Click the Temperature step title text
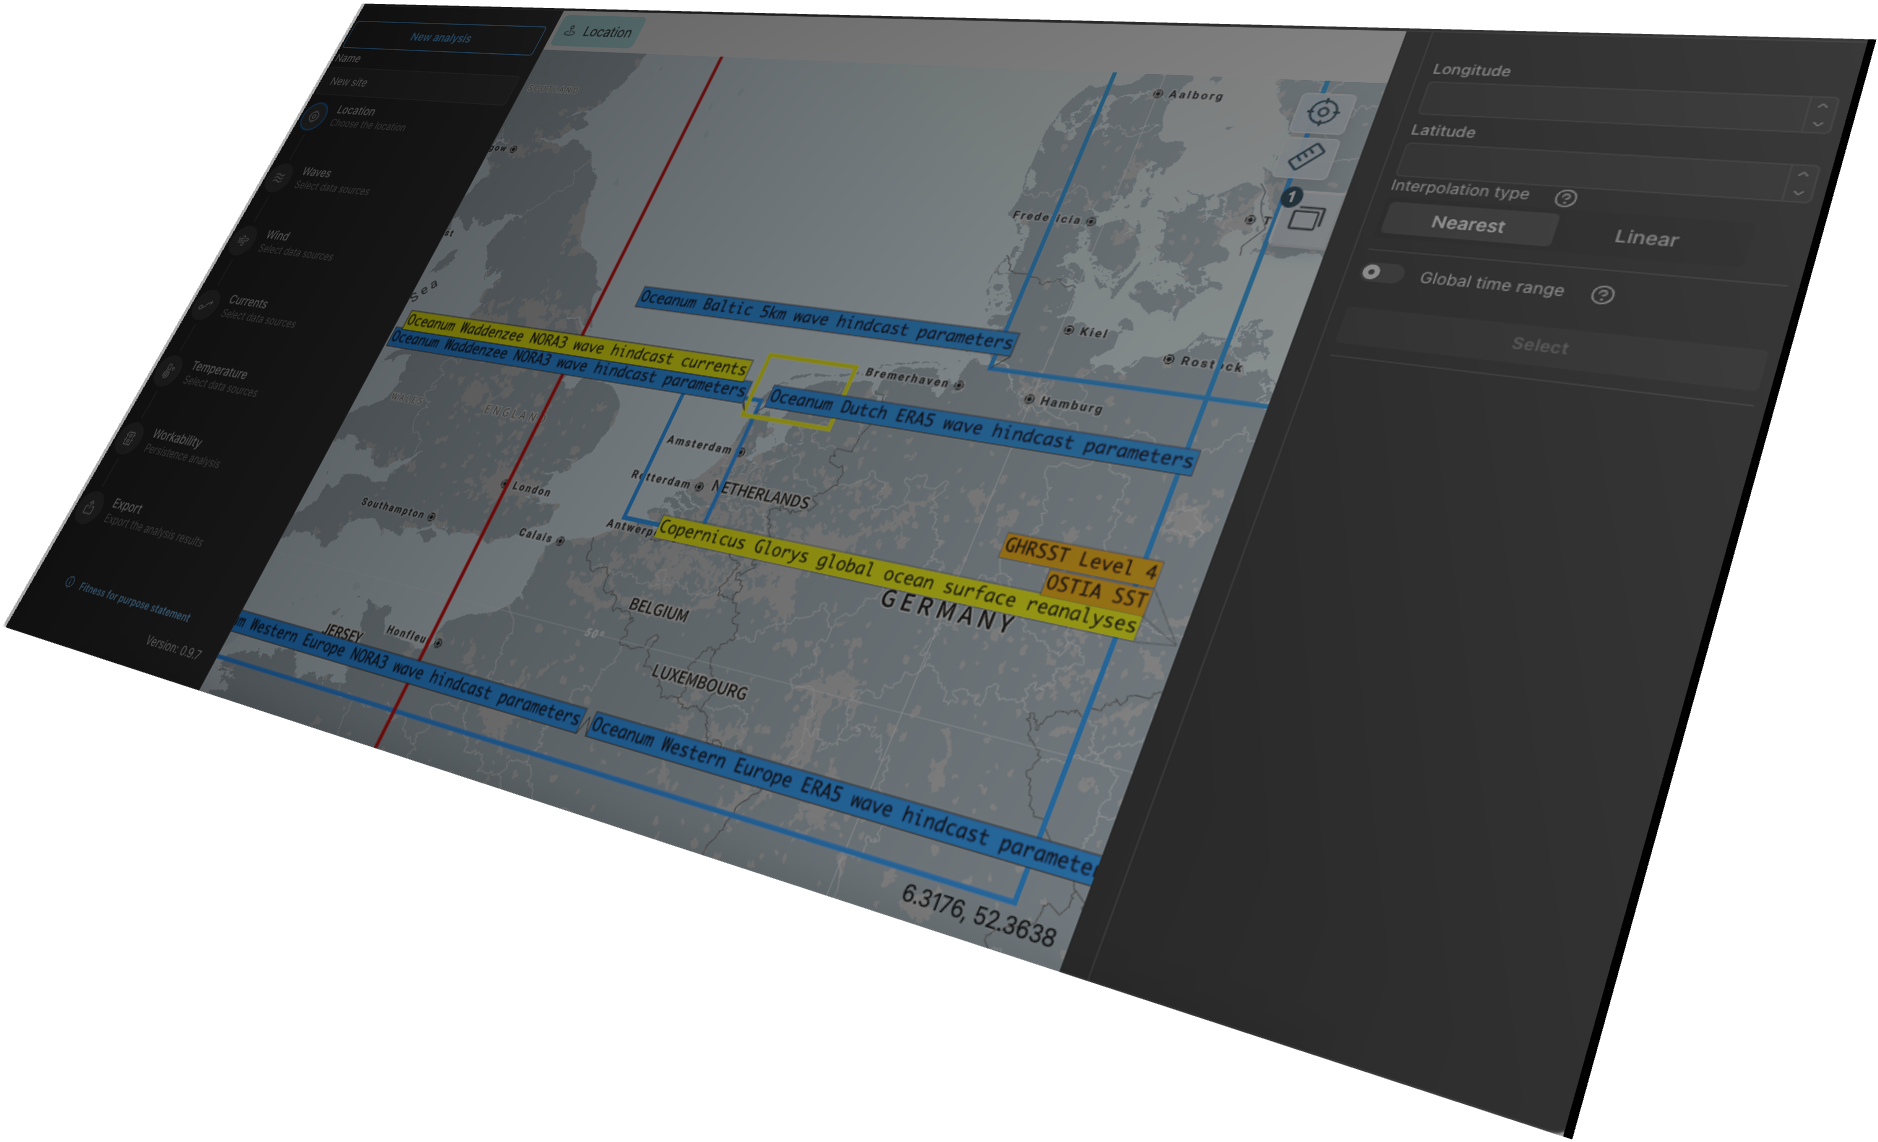Viewport: 1878px width, 1142px height. [219, 370]
